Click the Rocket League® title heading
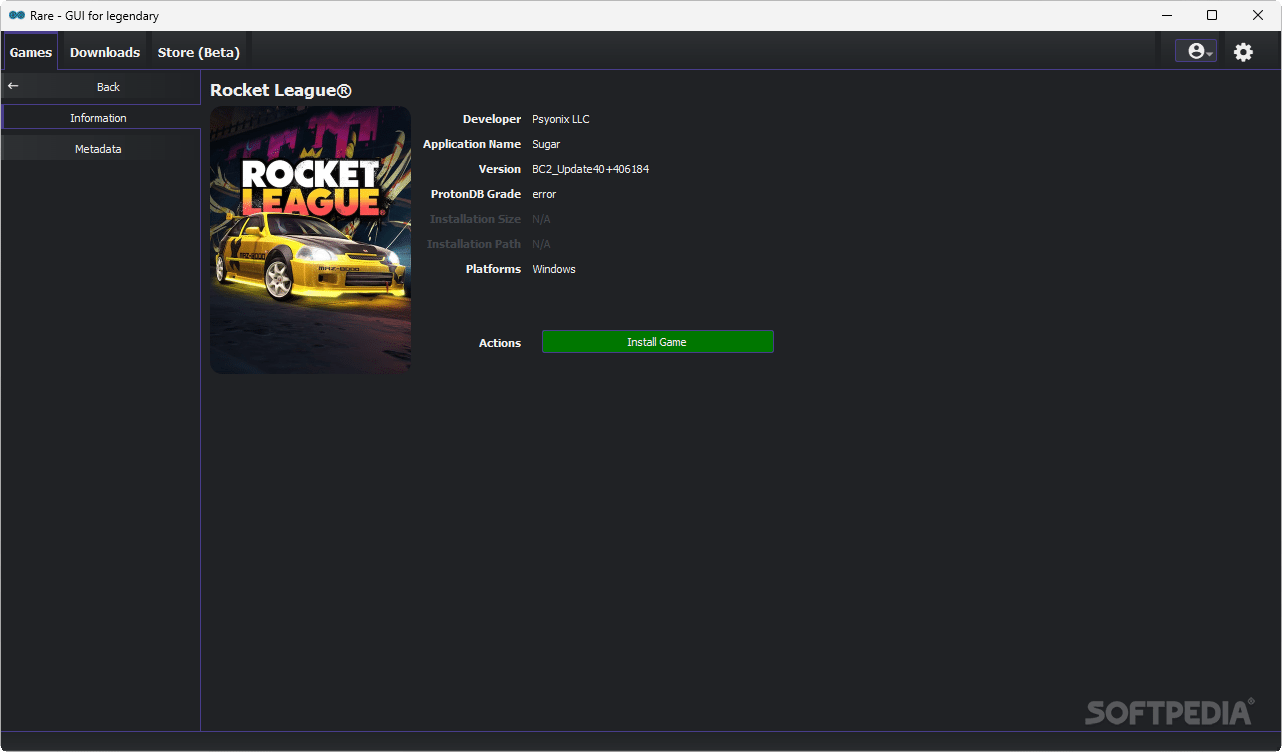The image size is (1282, 752). coord(281,90)
